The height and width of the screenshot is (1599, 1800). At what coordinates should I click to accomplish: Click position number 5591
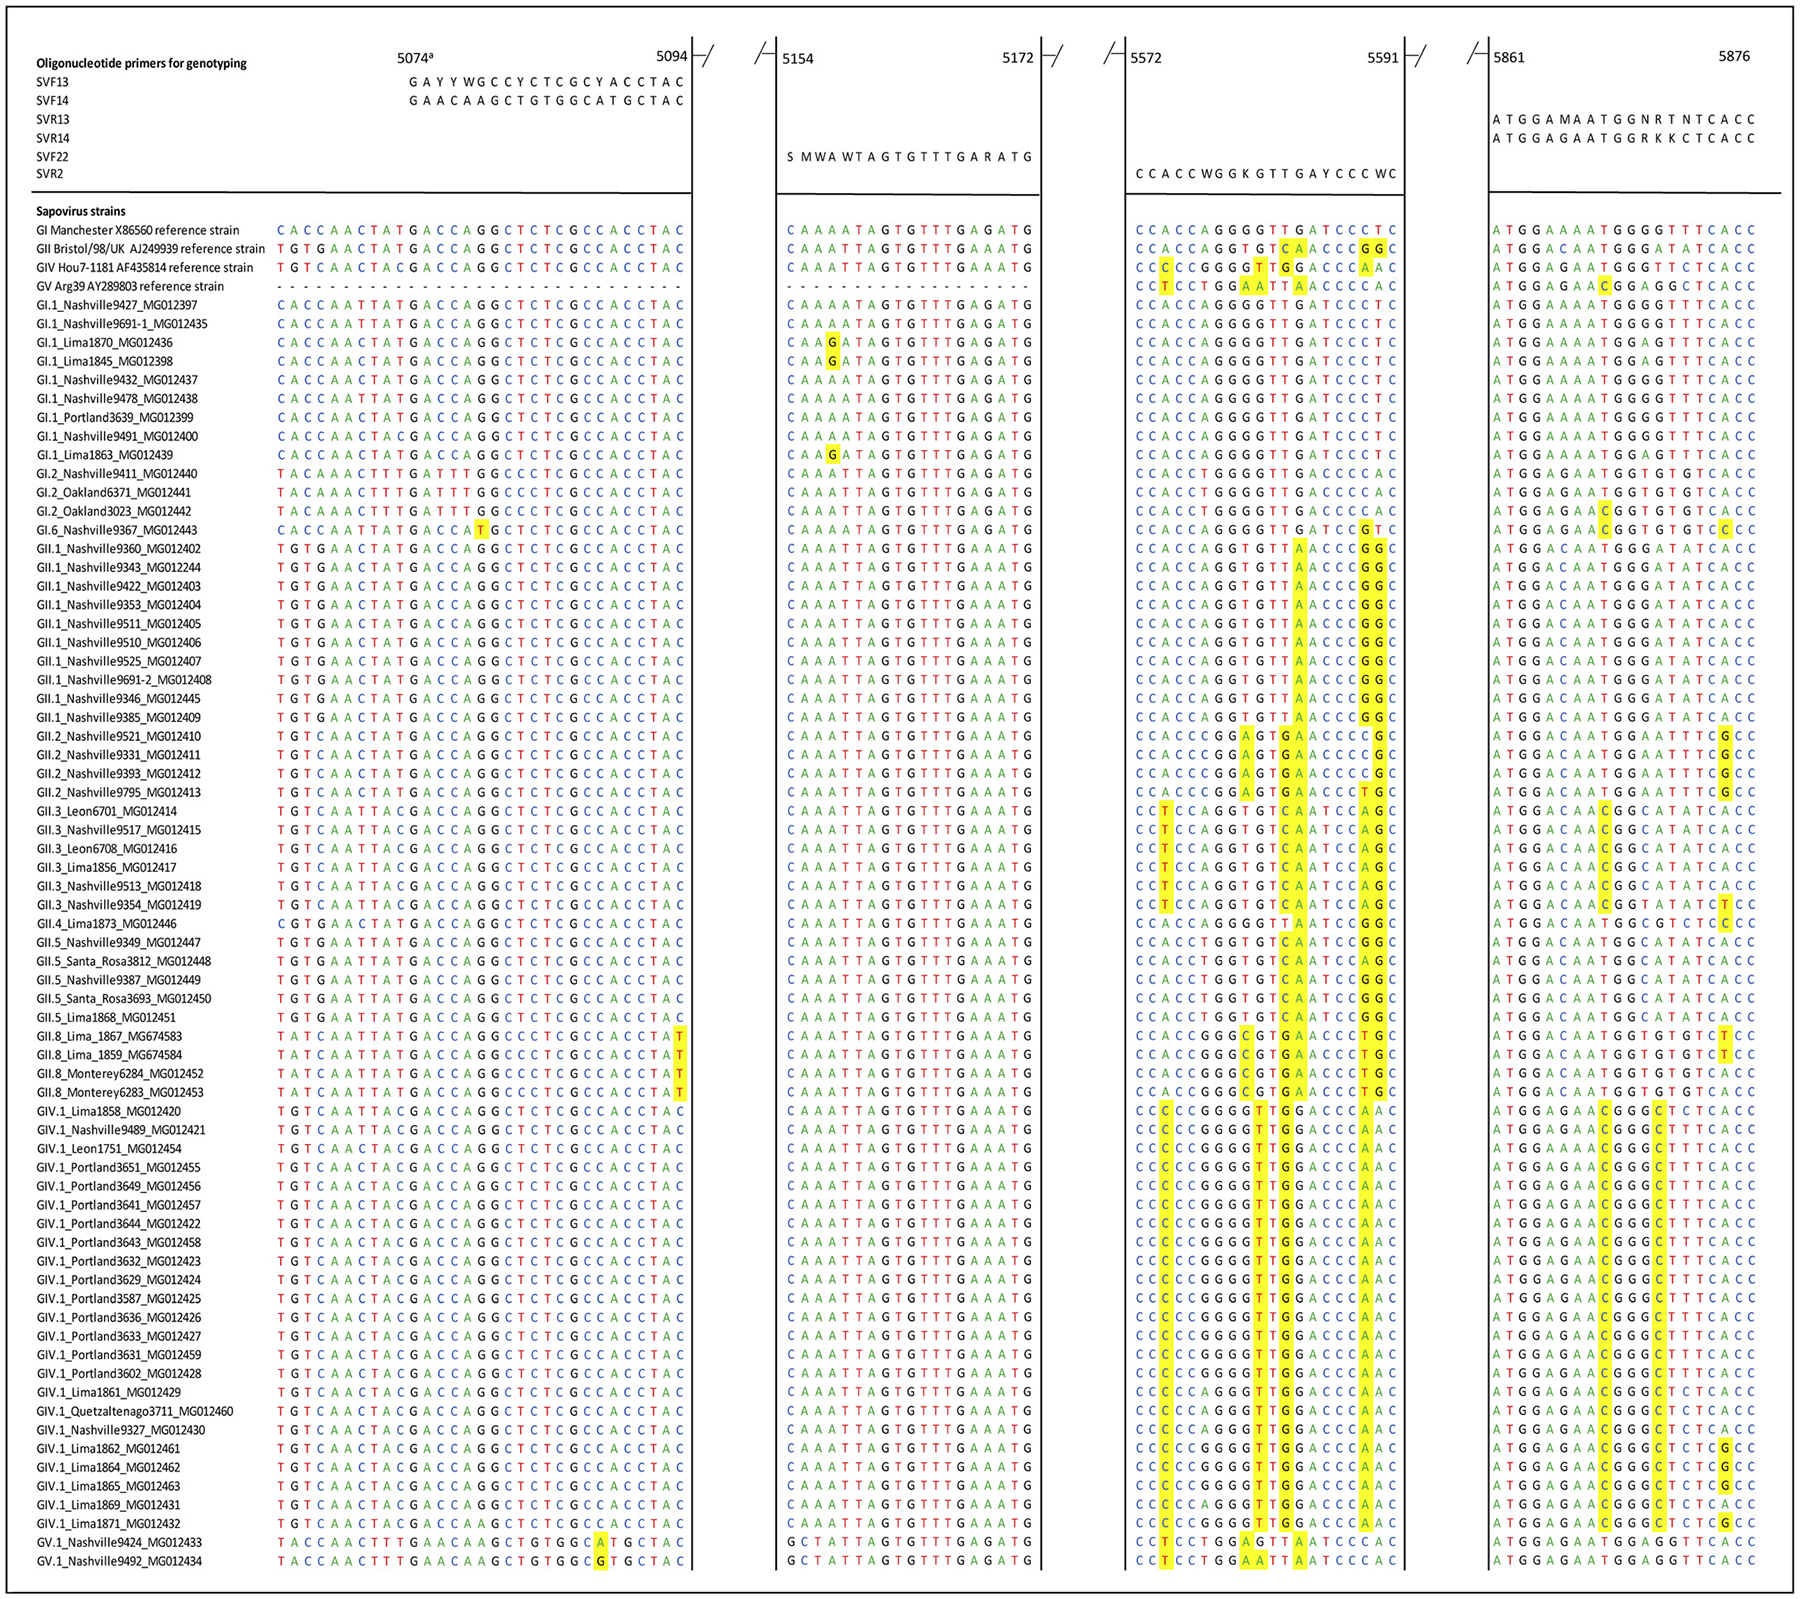tap(1383, 58)
